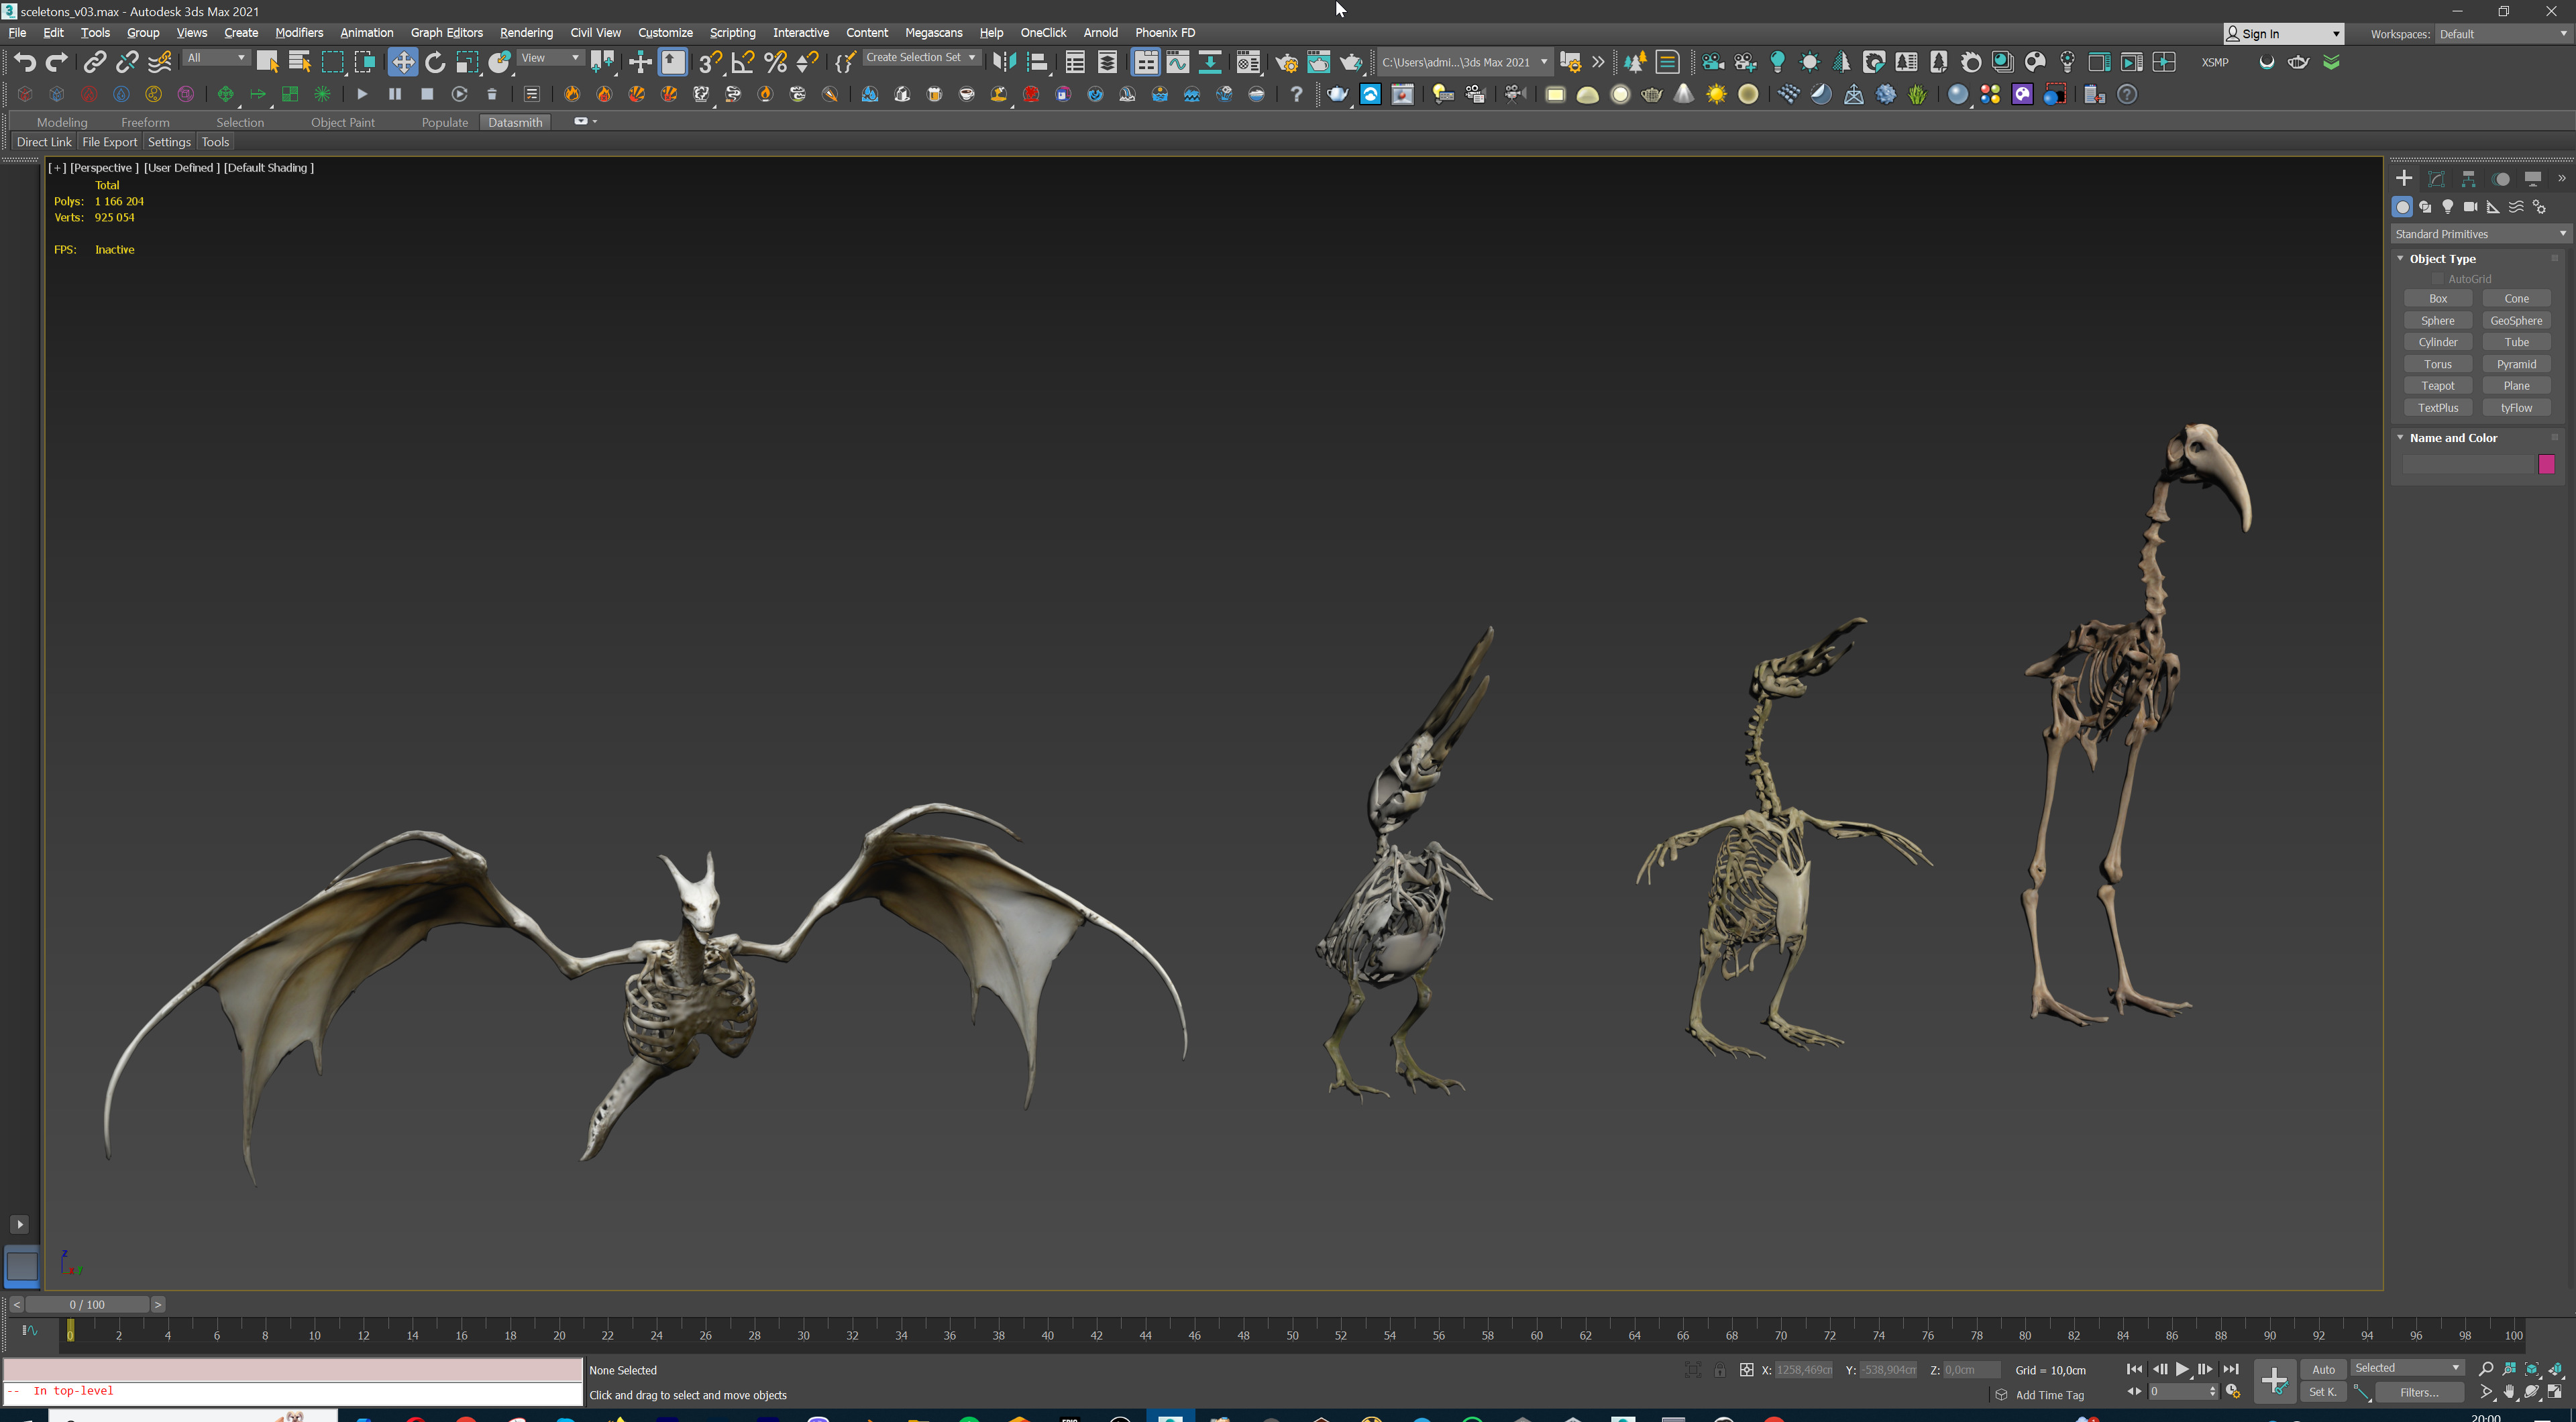Toggle Window/Crossing selection mode

point(365,62)
